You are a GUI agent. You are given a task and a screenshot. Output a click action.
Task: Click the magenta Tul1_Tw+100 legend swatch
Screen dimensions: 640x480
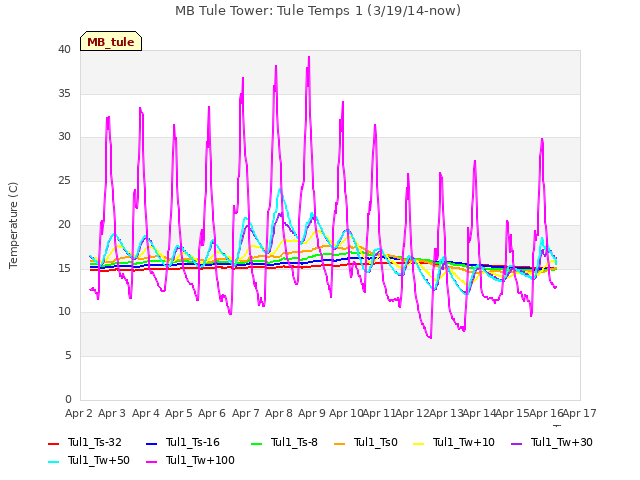151,462
